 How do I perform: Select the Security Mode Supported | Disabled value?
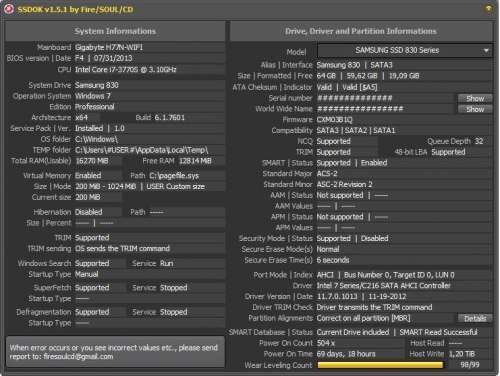click(352, 239)
